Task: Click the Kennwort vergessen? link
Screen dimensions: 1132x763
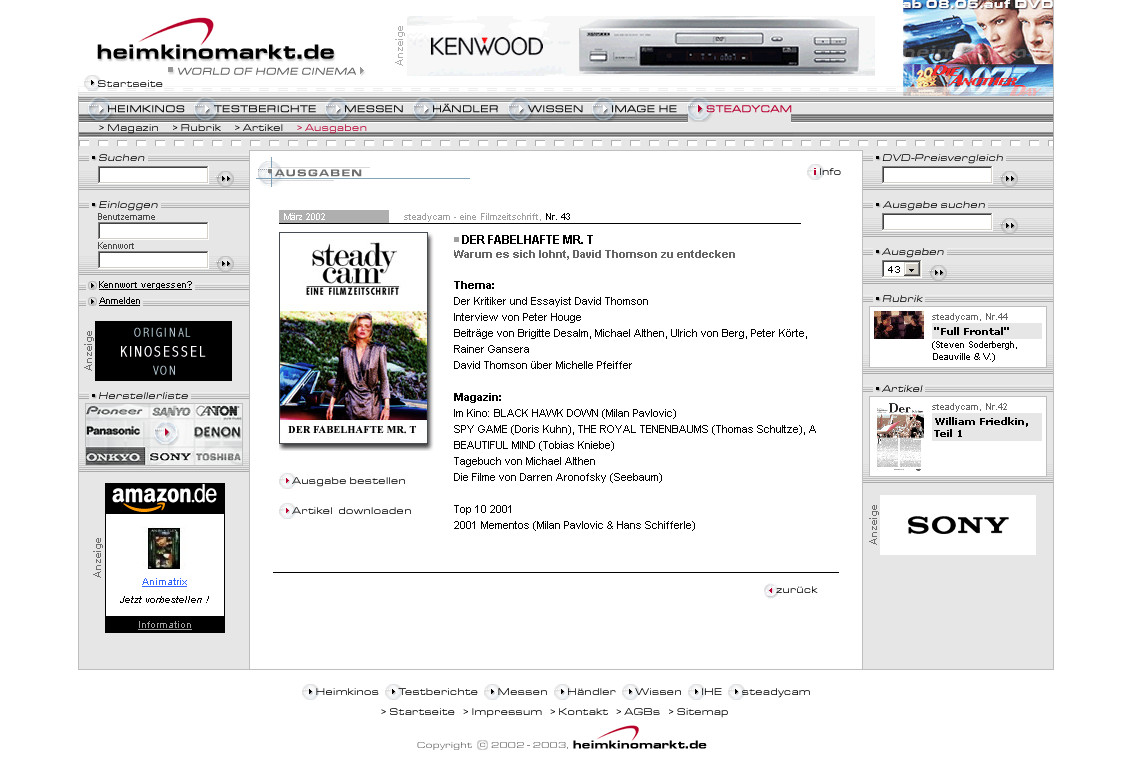Action: (145, 285)
